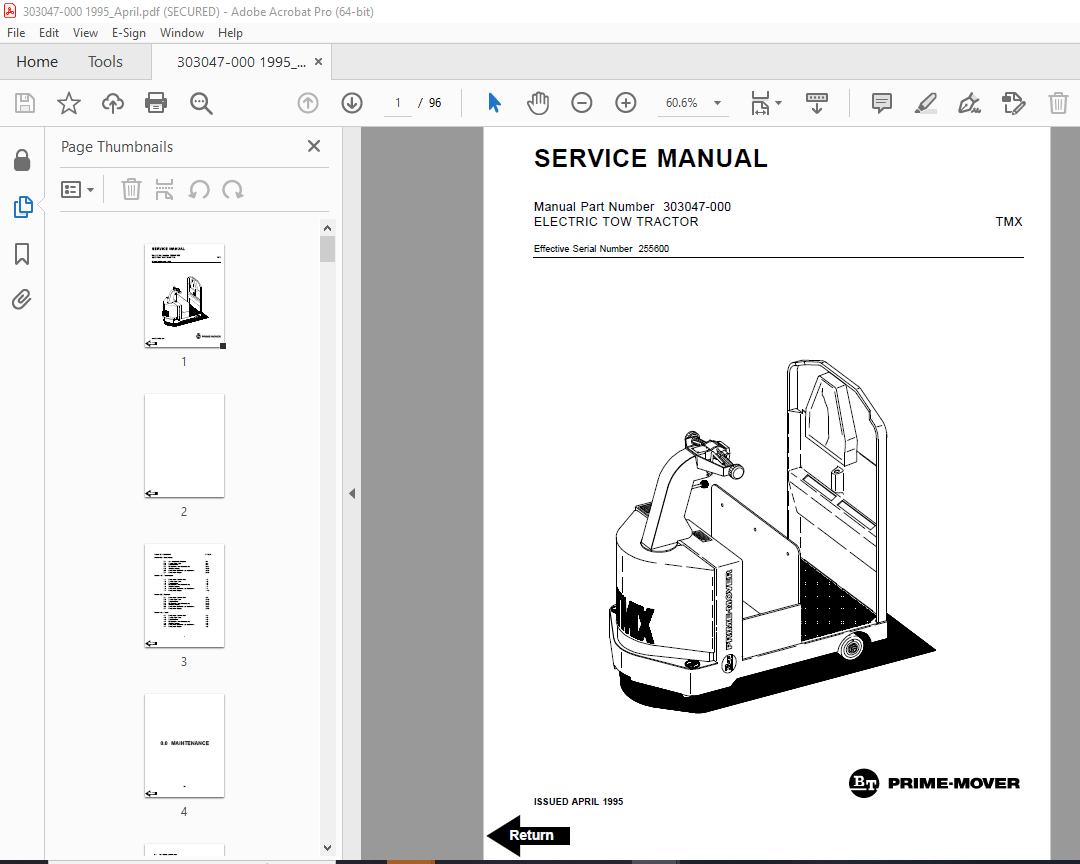Select the Highlight text tool
Viewport: 1080px width, 864px height.
(926, 103)
